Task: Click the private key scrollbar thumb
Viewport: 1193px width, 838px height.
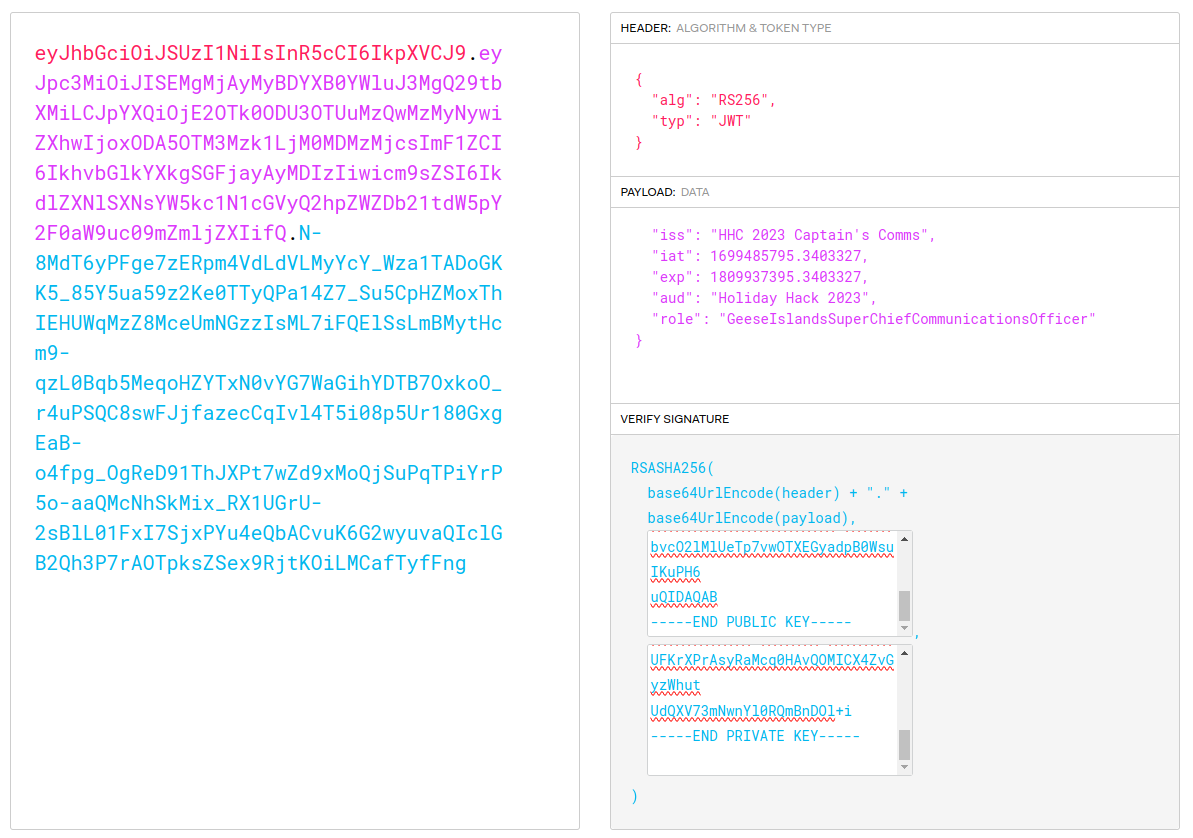Action: (x=905, y=744)
